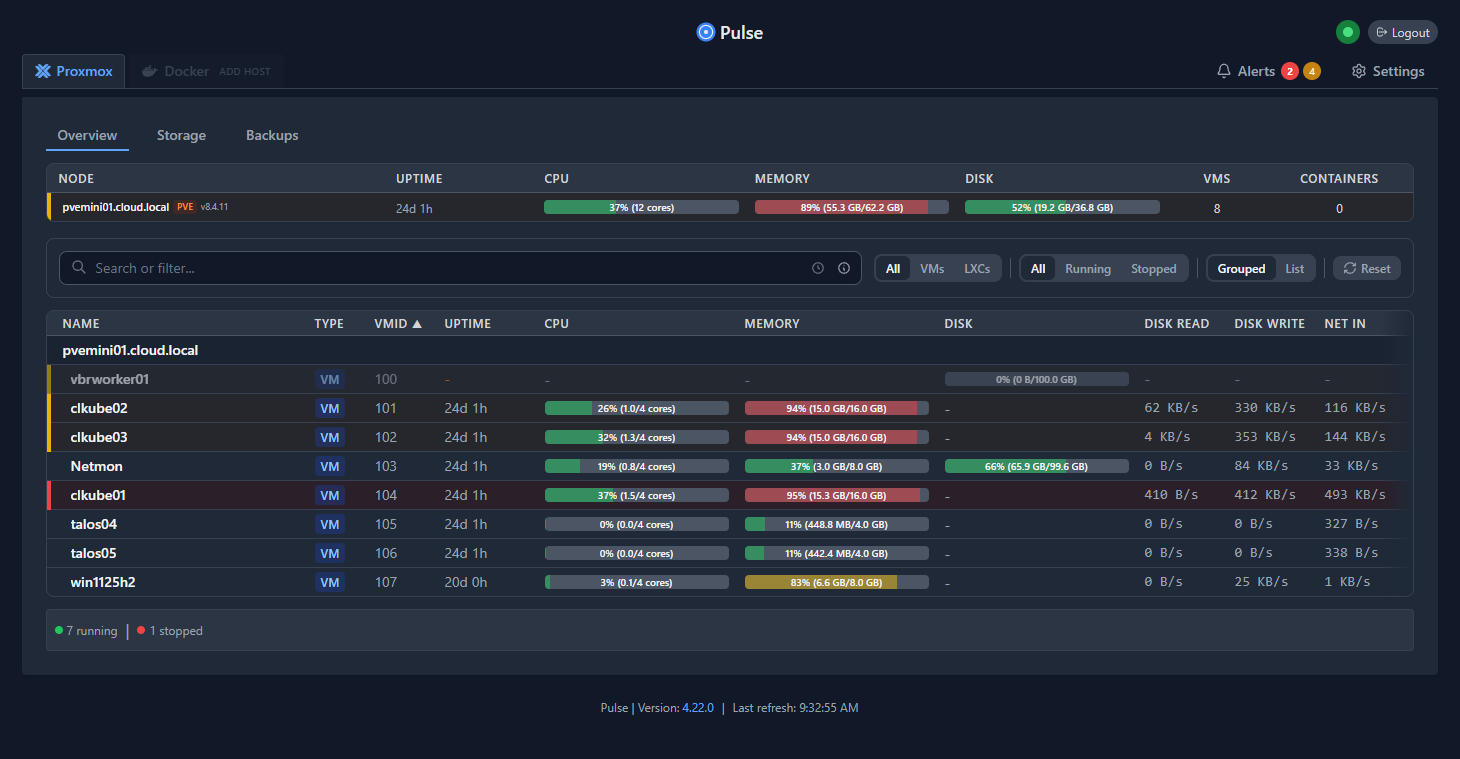Image resolution: width=1460 pixels, height=759 pixels.
Task: Click the yellow alert count badge
Action: point(1311,71)
